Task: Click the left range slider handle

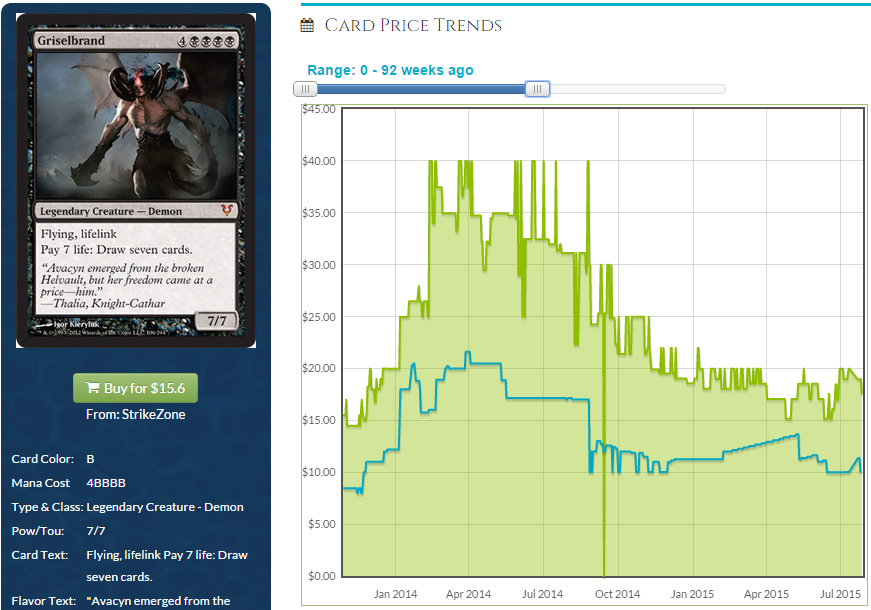Action: [305, 89]
